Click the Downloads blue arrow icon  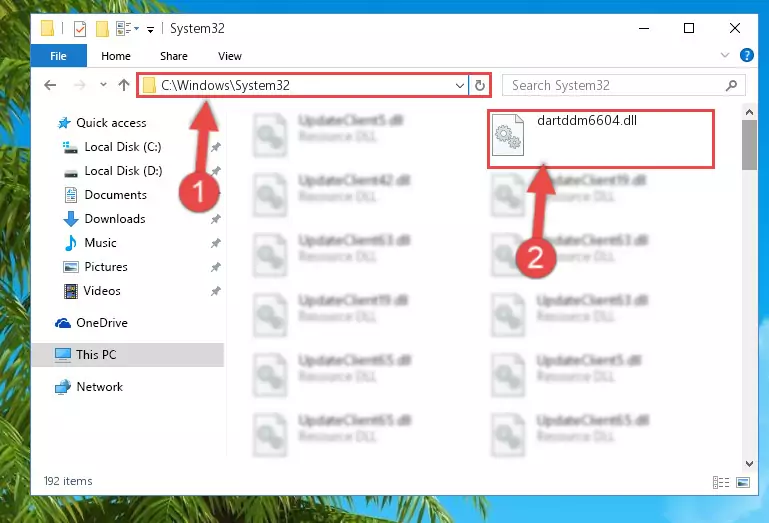(x=71, y=219)
